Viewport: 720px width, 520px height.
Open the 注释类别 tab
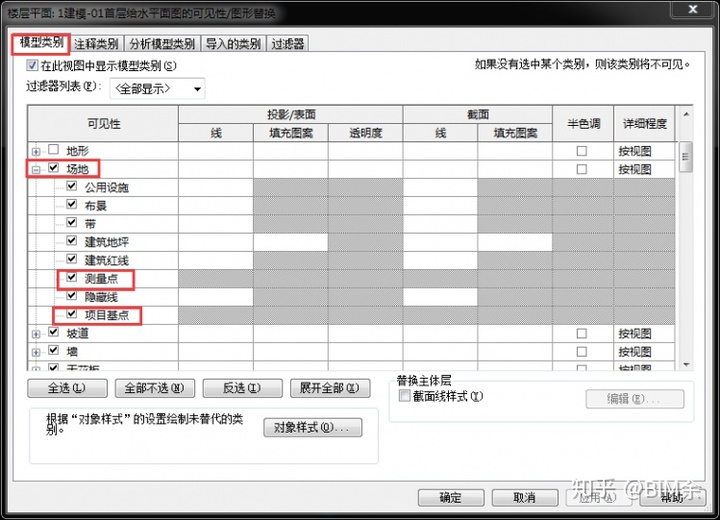click(x=96, y=44)
